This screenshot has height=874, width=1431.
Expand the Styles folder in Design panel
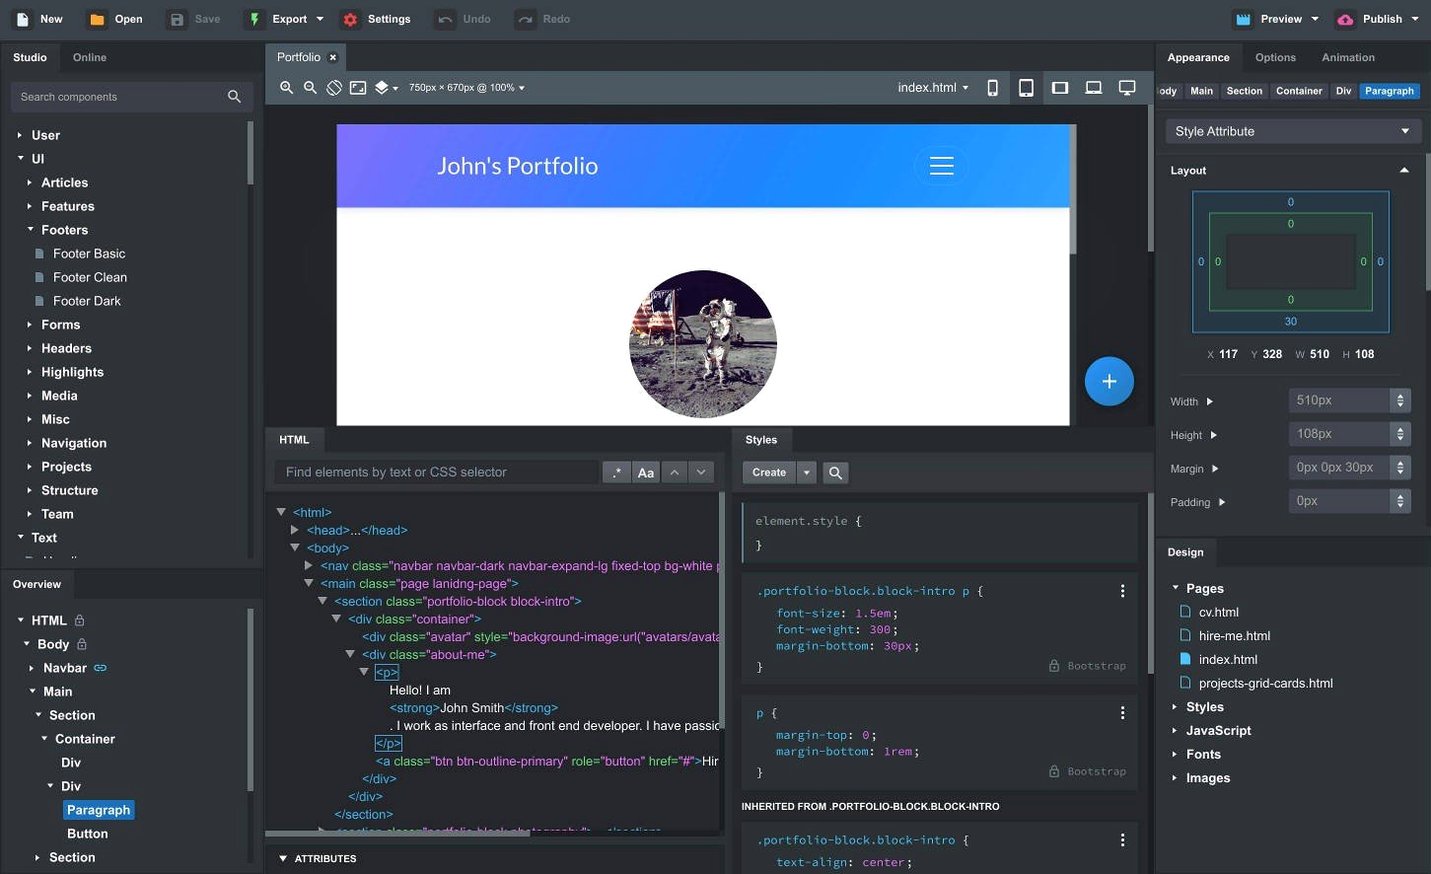pos(1175,707)
